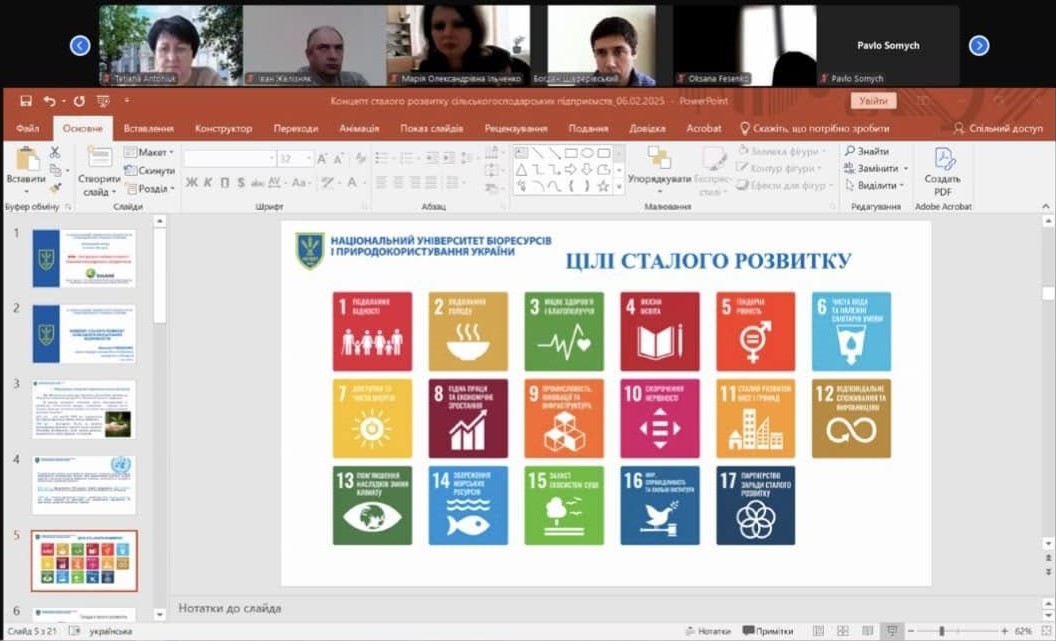Click the bulleted list icon
The image size is (1056, 641).
(x=383, y=158)
